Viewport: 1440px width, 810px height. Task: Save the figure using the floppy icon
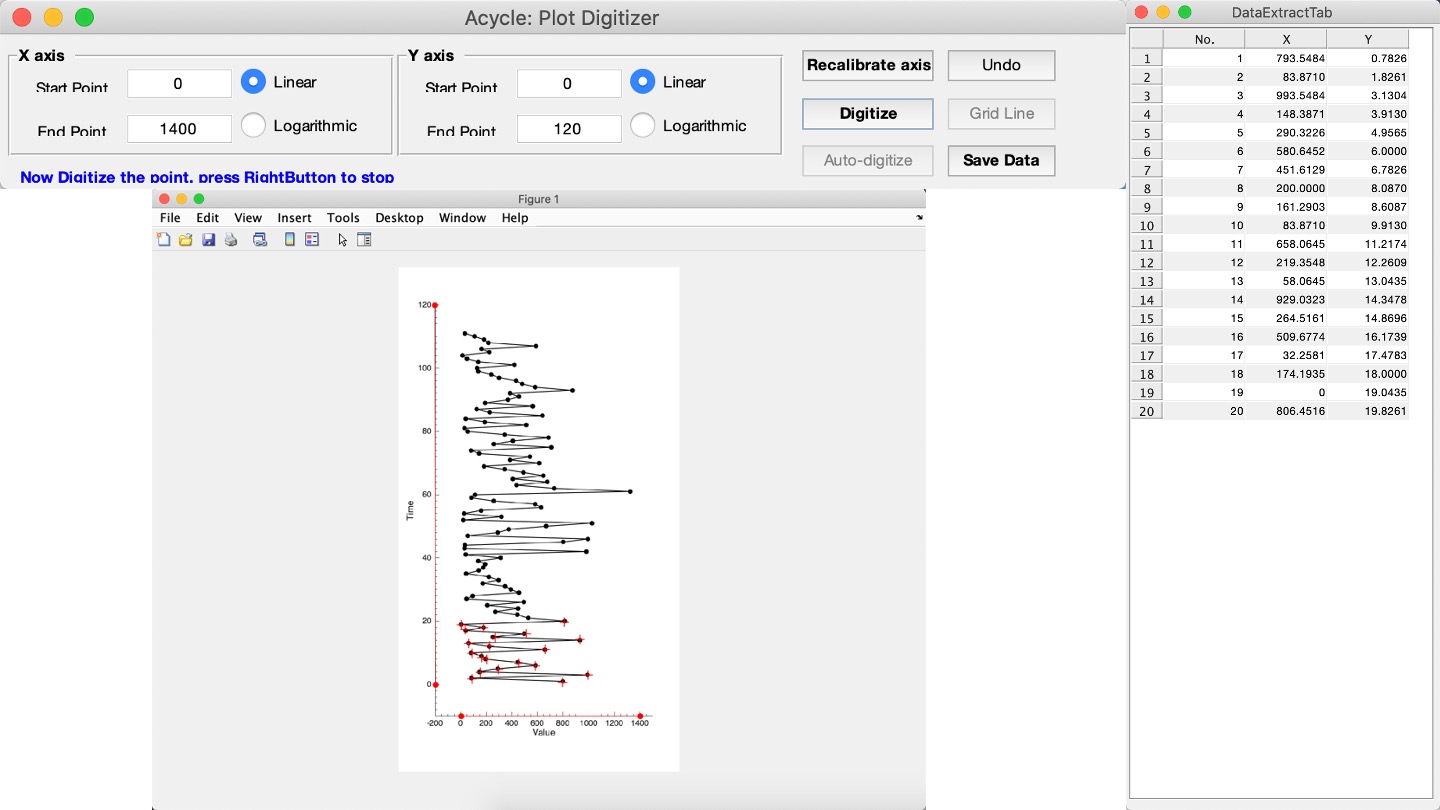click(x=209, y=240)
